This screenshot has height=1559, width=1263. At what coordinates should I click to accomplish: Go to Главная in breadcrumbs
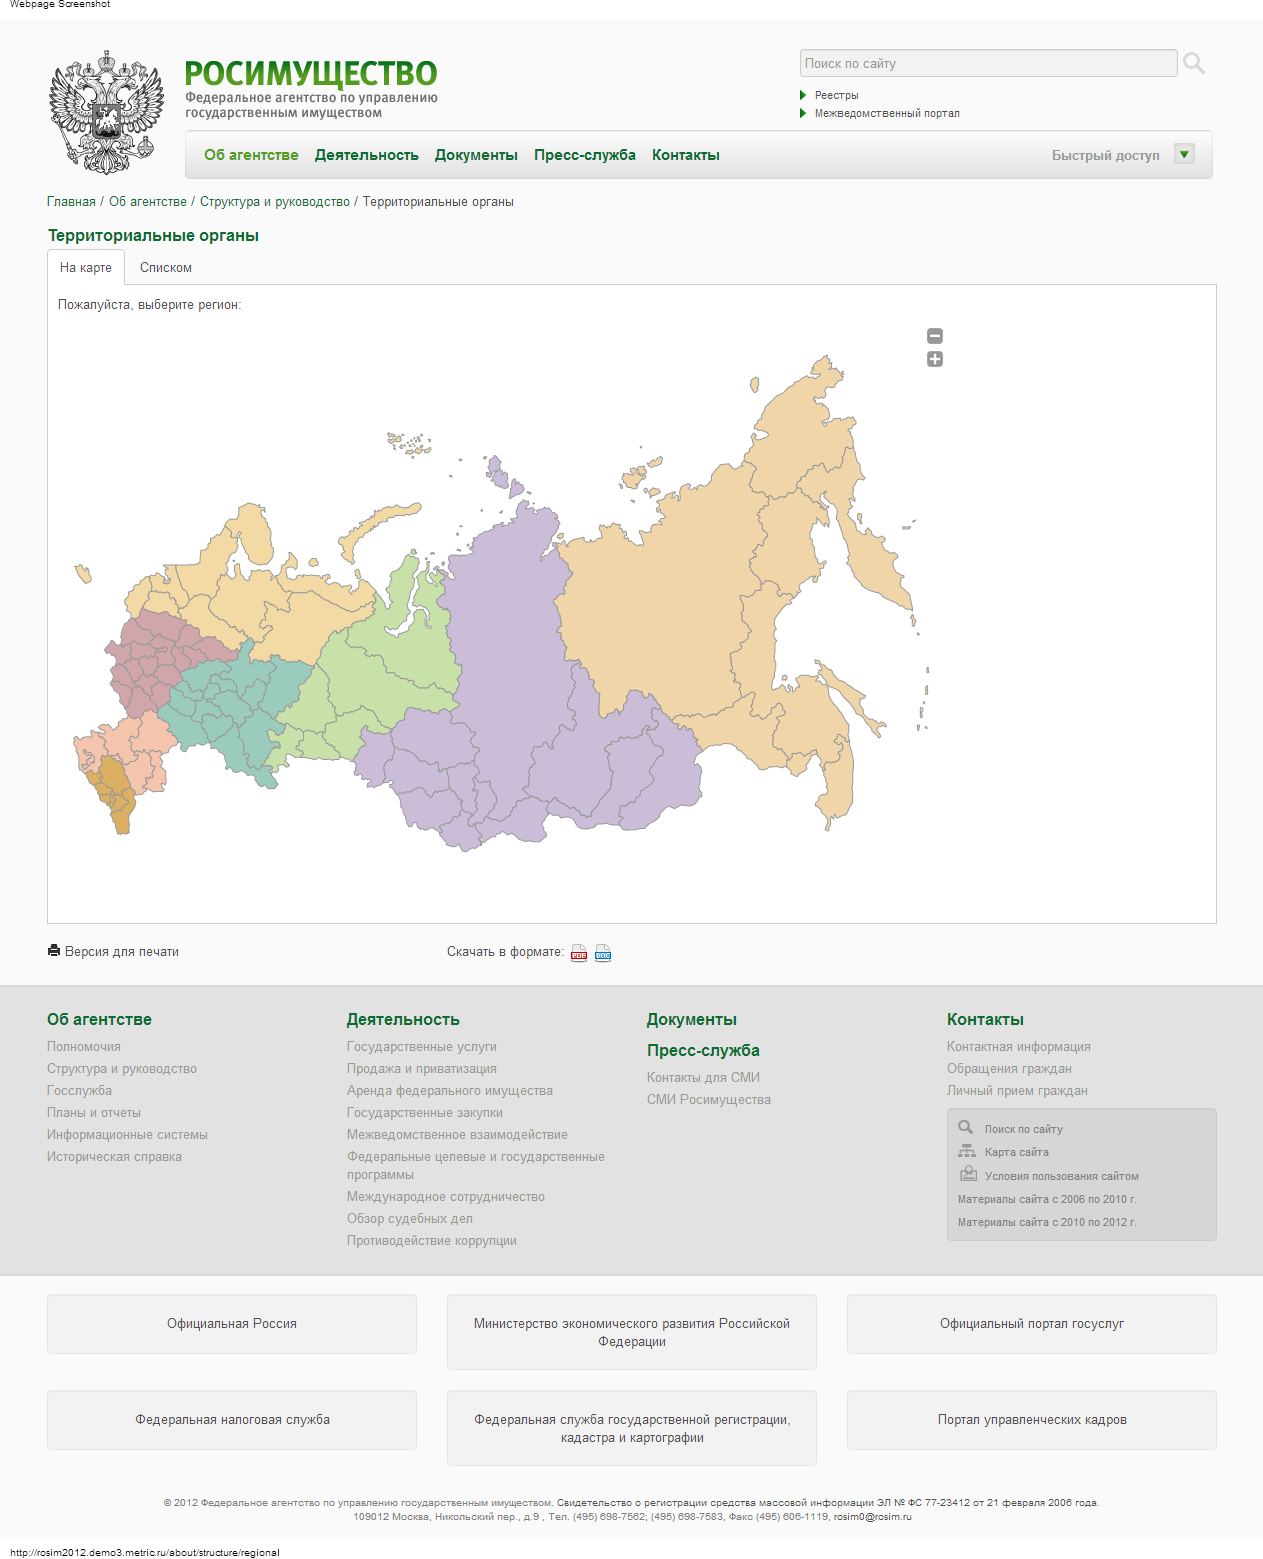pyautogui.click(x=71, y=202)
